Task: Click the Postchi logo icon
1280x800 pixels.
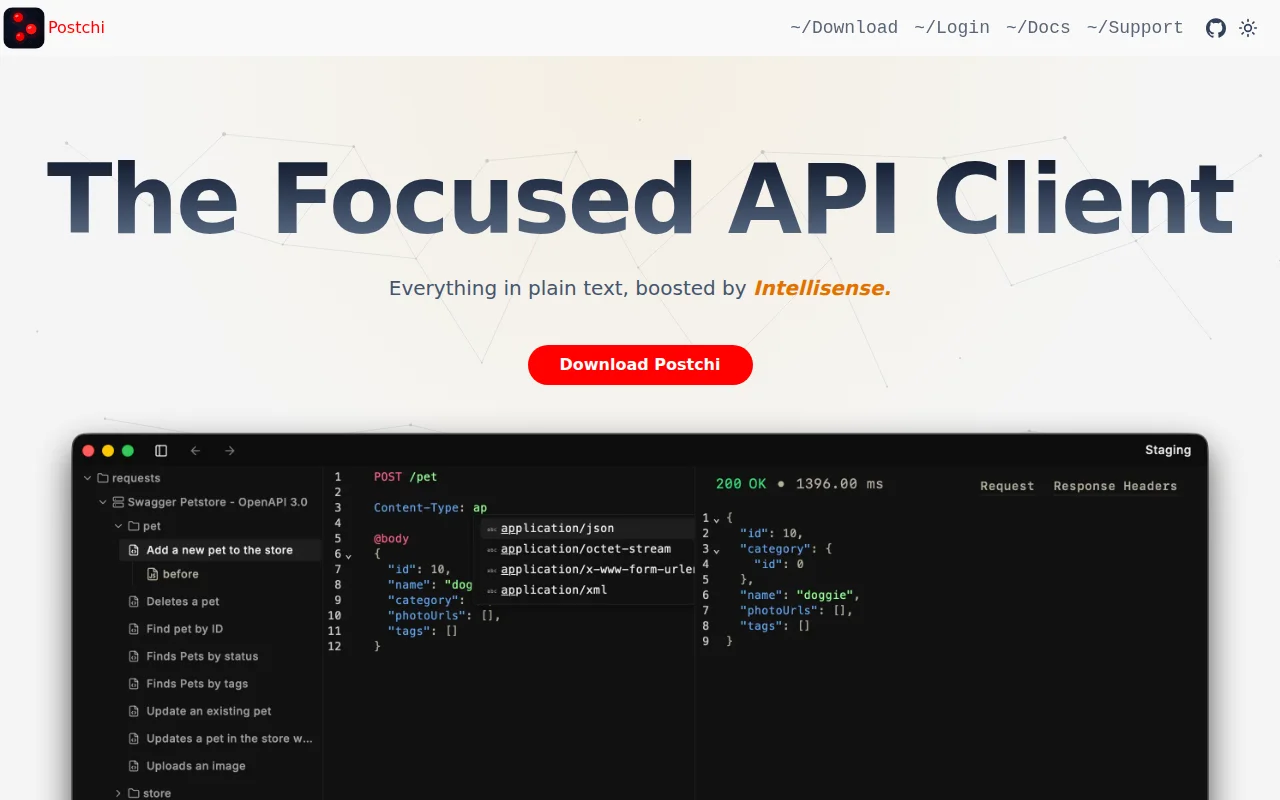Action: click(24, 28)
